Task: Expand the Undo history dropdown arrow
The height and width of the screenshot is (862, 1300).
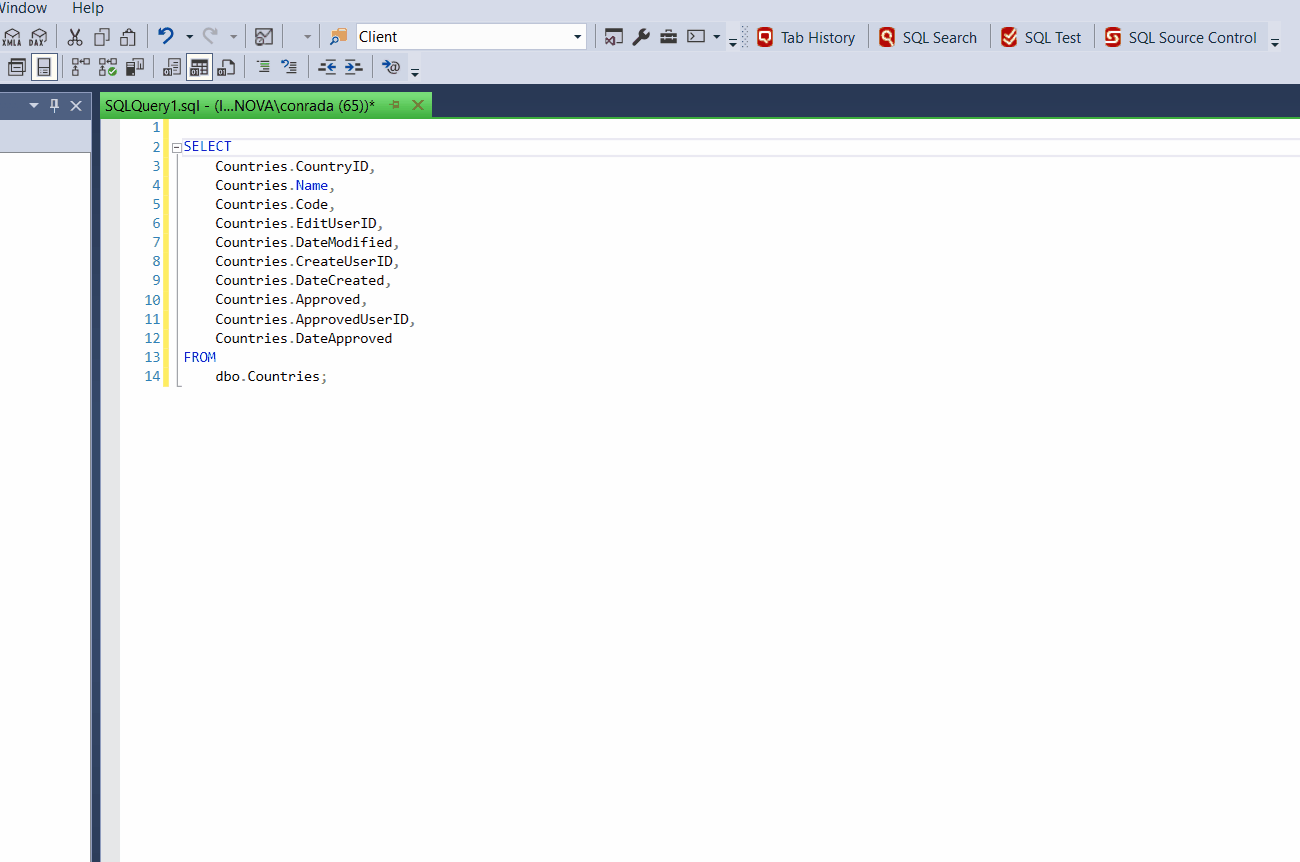Action: (189, 37)
